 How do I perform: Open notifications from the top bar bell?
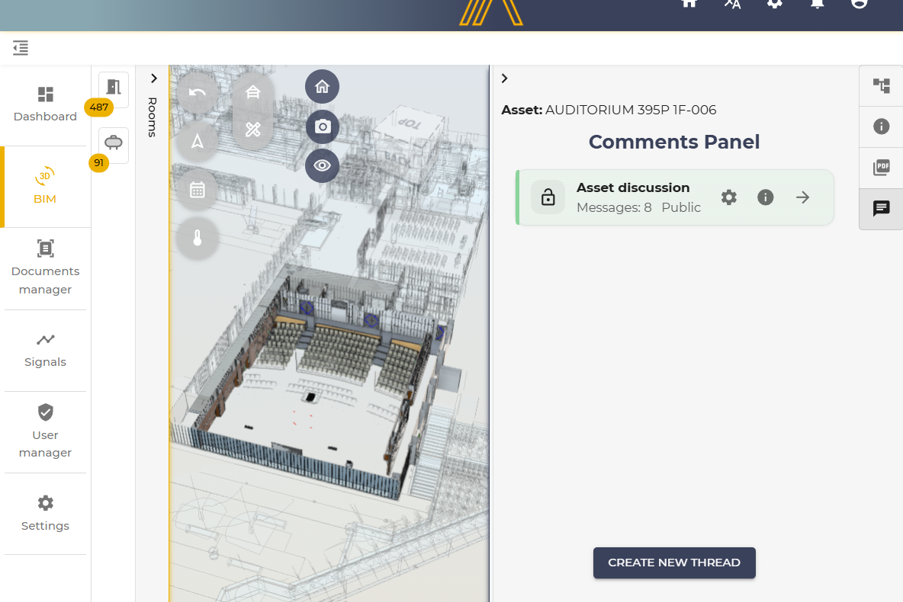coord(815,6)
